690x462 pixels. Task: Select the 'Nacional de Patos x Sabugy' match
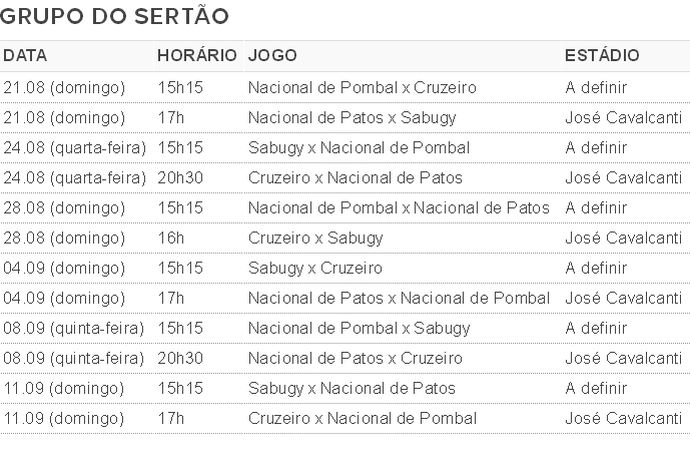[x=352, y=118]
